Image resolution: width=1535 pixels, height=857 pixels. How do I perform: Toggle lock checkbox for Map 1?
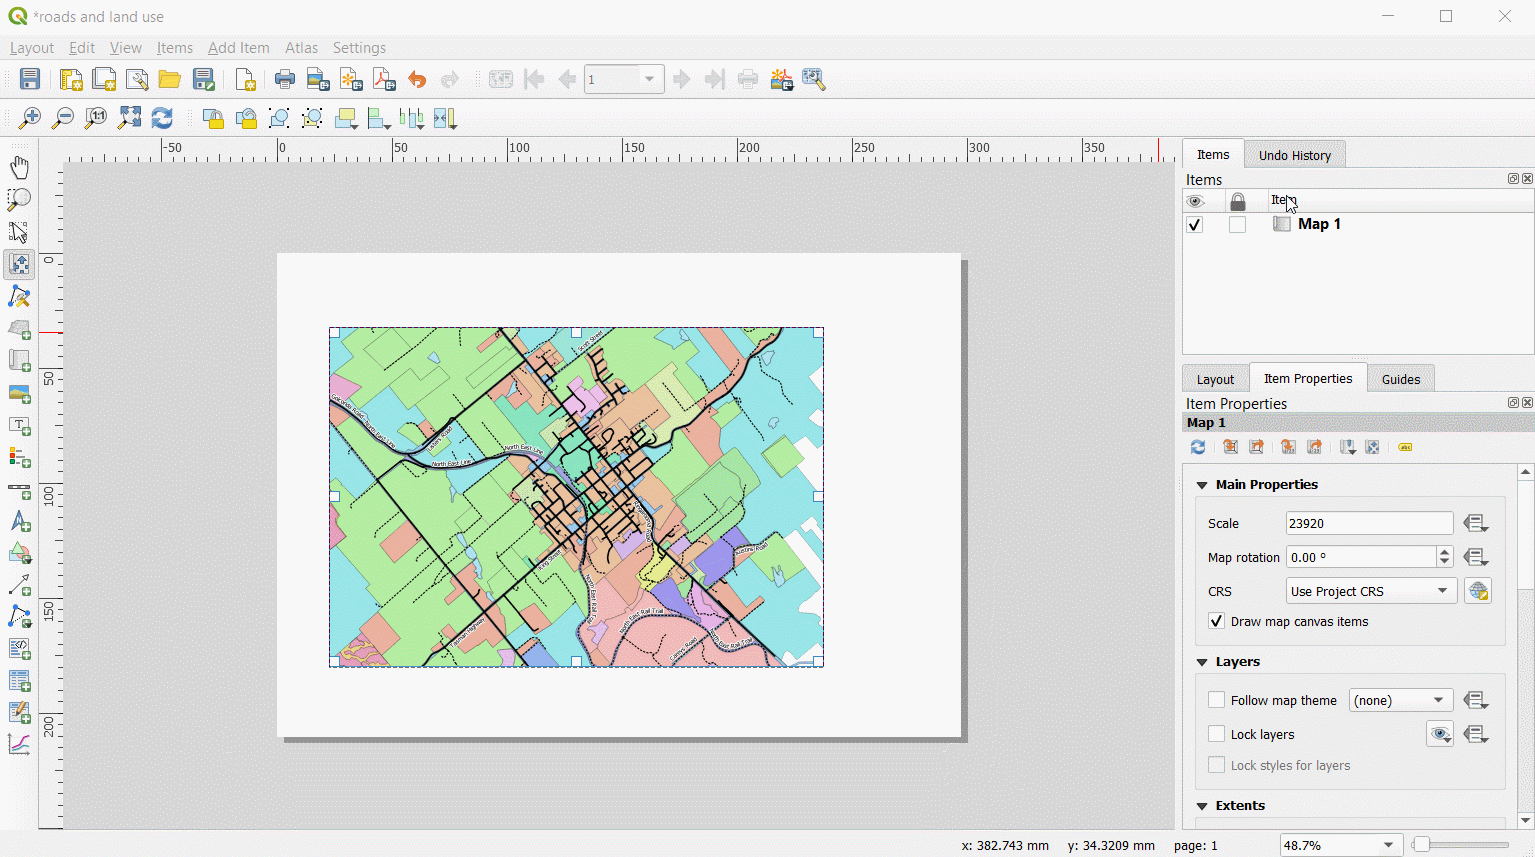(x=1238, y=225)
